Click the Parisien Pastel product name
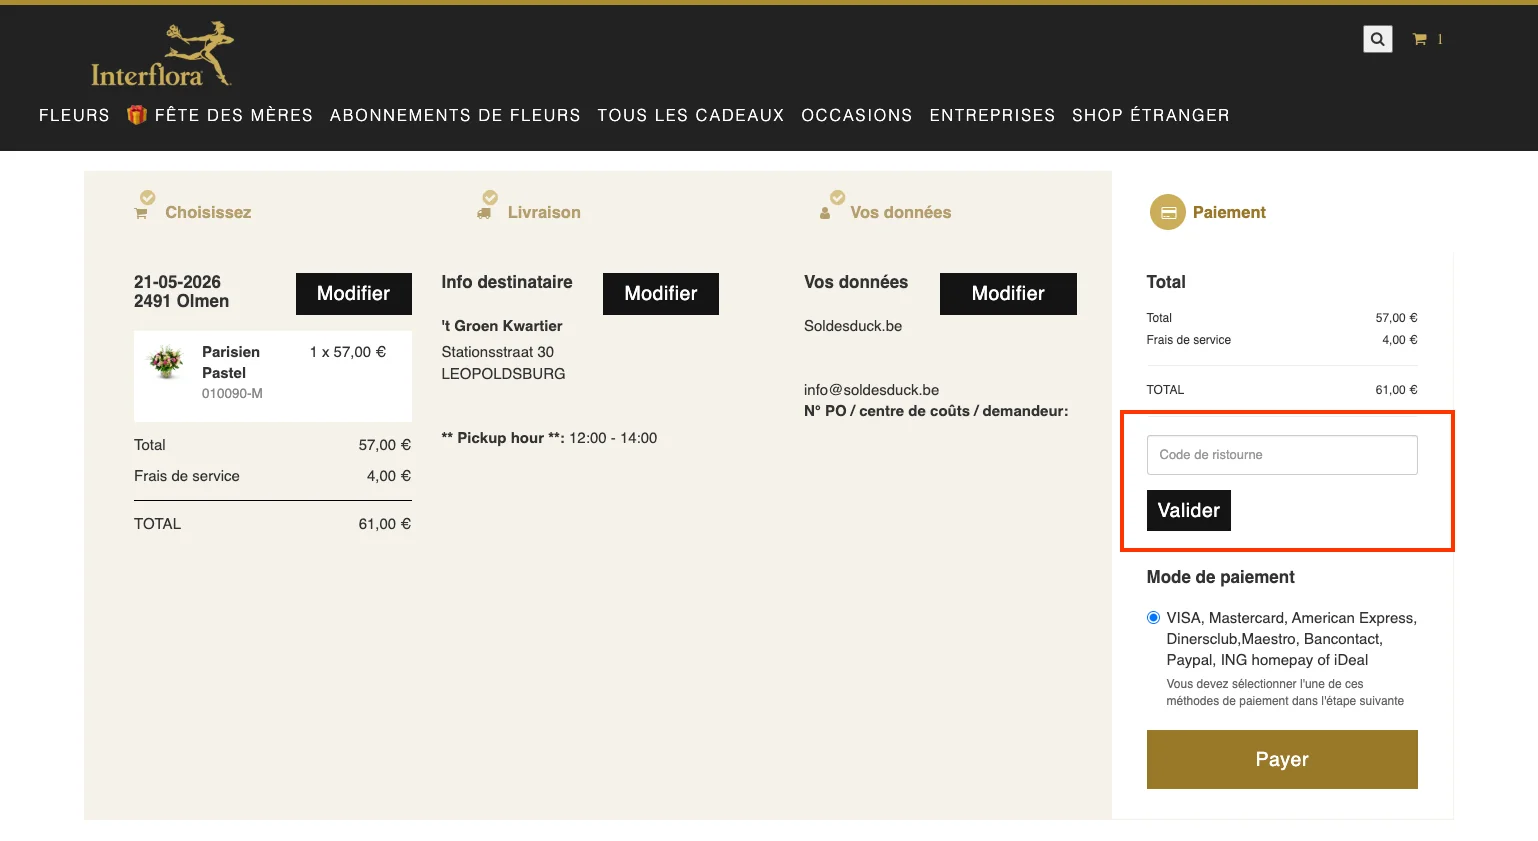The height and width of the screenshot is (841, 1538). coord(231,362)
